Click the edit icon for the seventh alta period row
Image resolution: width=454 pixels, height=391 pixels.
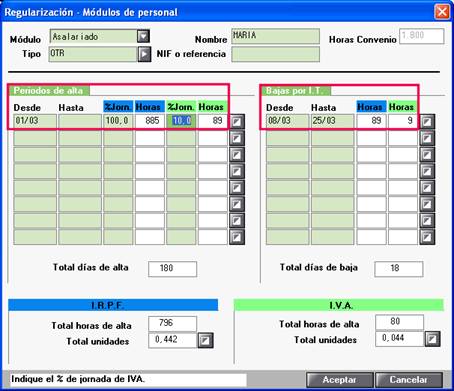coord(237,221)
